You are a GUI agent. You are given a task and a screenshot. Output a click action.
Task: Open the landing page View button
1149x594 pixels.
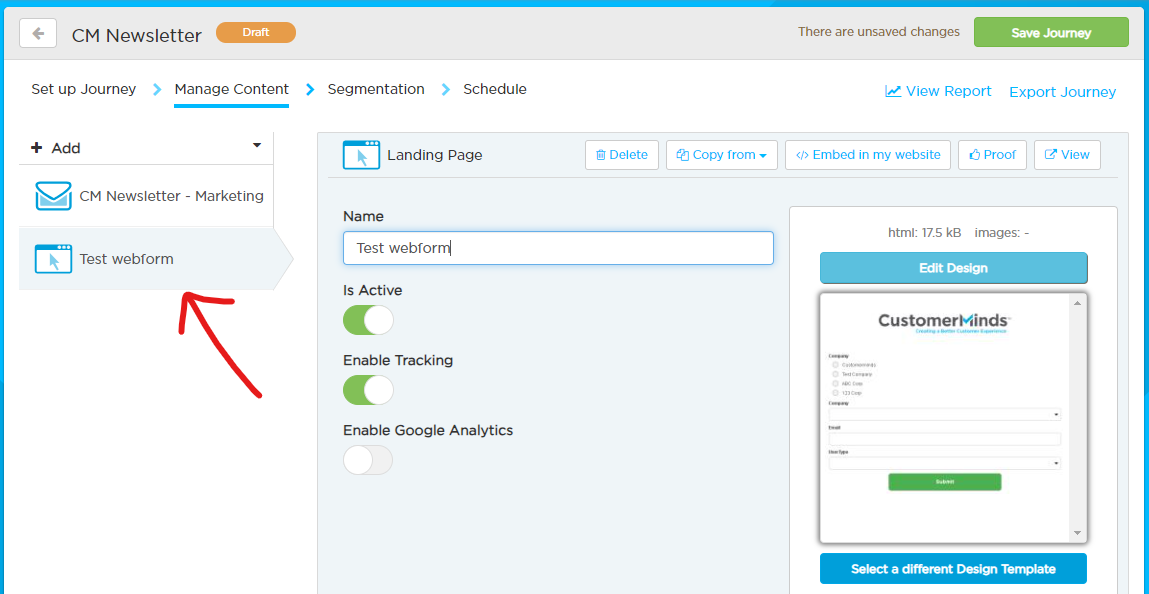(1067, 155)
